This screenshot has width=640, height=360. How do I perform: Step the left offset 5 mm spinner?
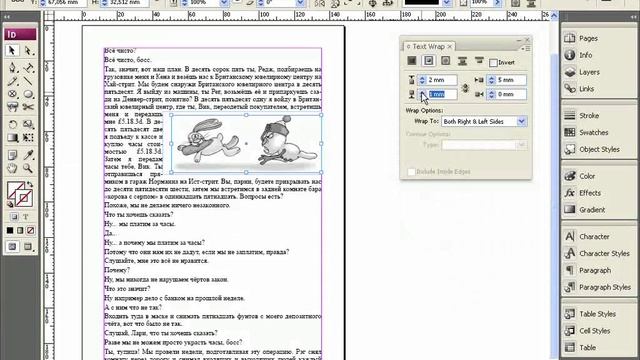(491, 80)
